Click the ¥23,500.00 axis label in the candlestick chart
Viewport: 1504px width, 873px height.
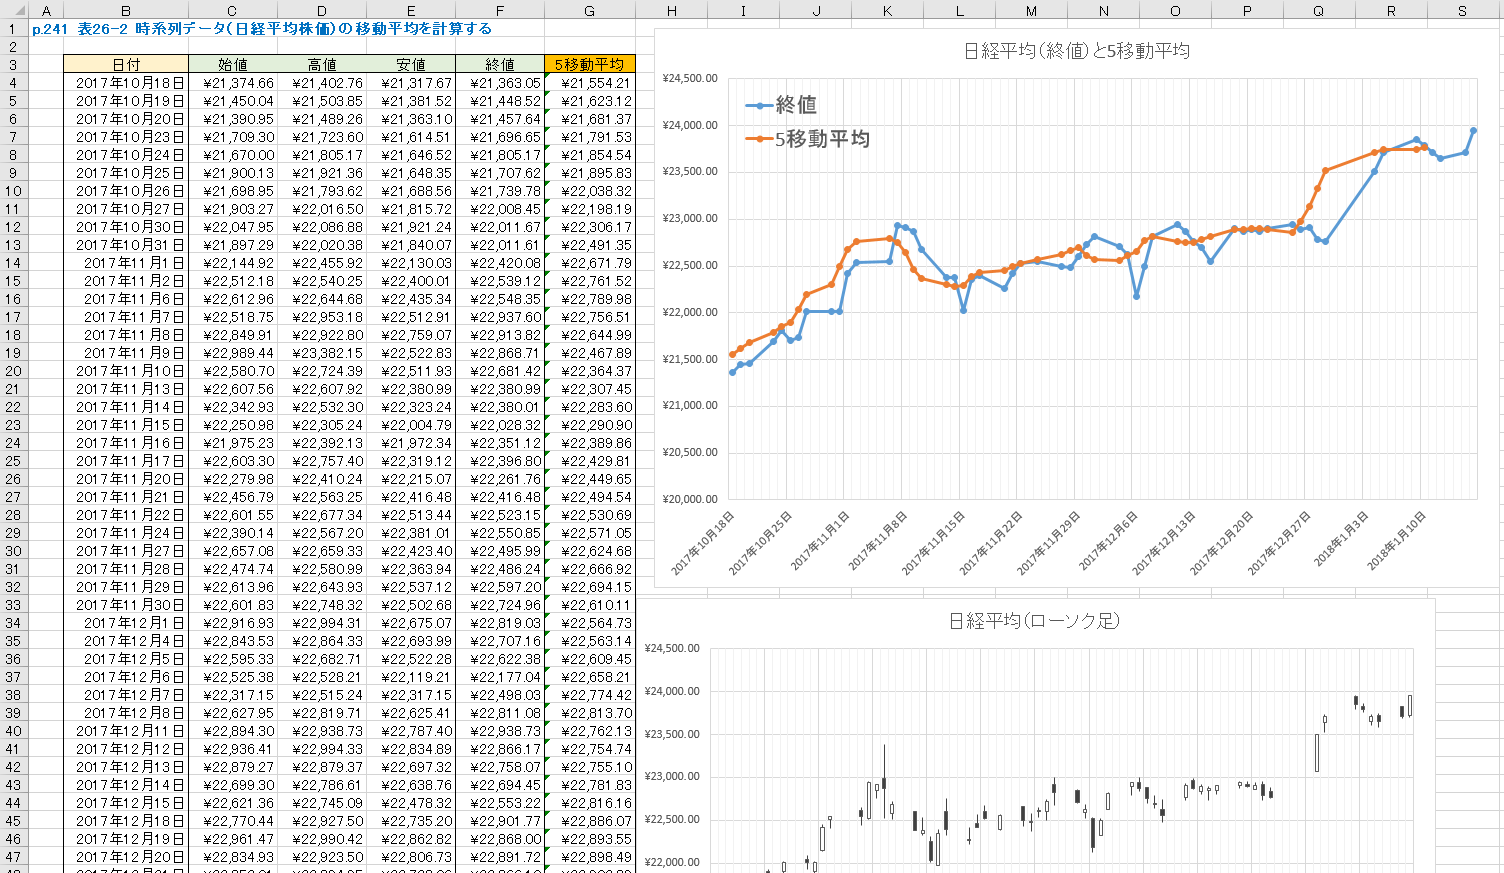[672, 734]
